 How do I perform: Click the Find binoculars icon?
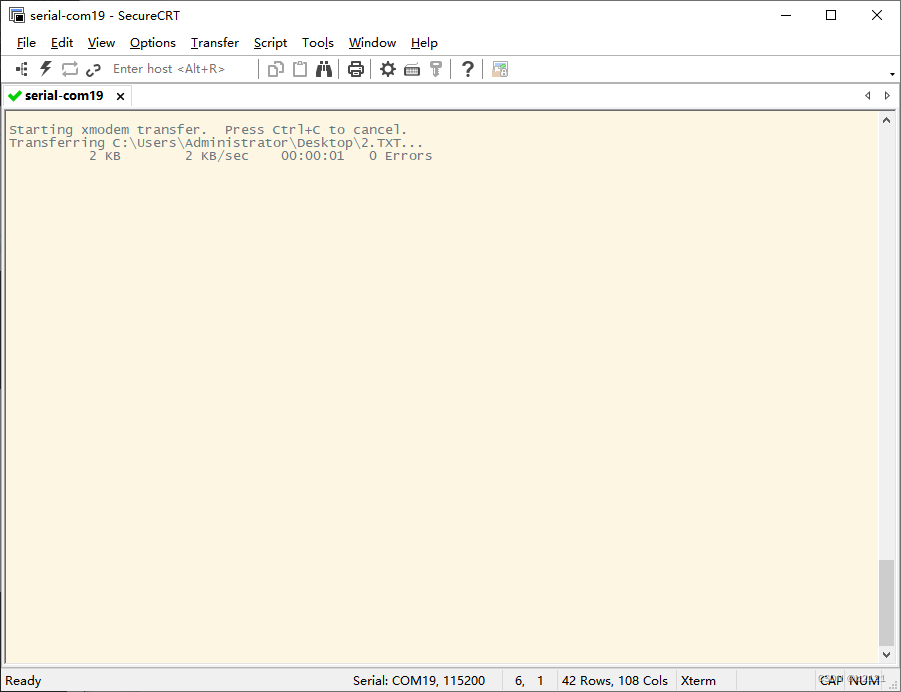(324, 69)
